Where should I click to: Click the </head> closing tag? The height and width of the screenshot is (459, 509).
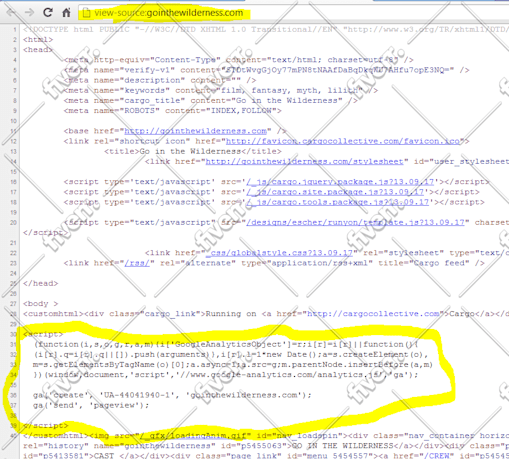(x=41, y=283)
